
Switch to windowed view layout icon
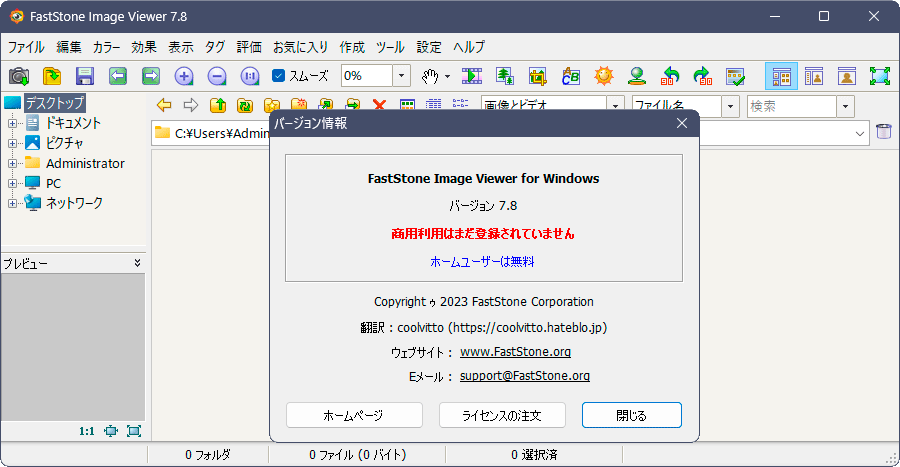[814, 76]
